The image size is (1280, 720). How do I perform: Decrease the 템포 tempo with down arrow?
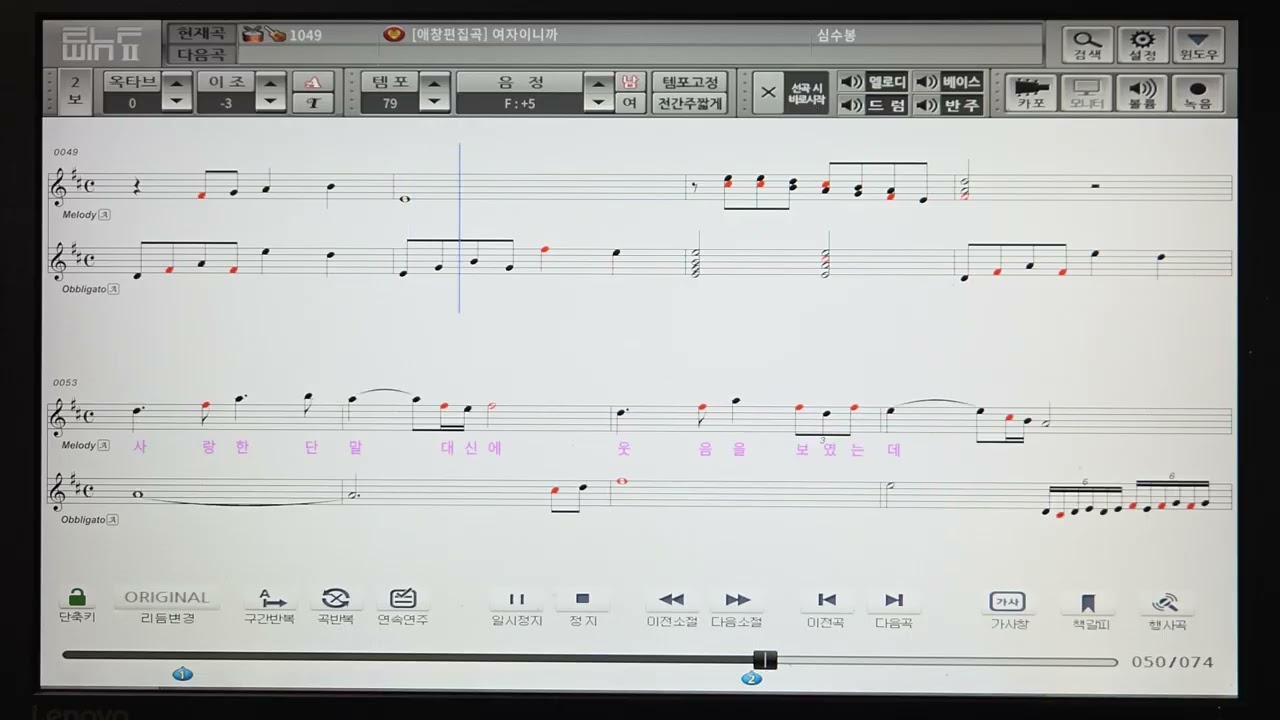pyautogui.click(x=434, y=102)
